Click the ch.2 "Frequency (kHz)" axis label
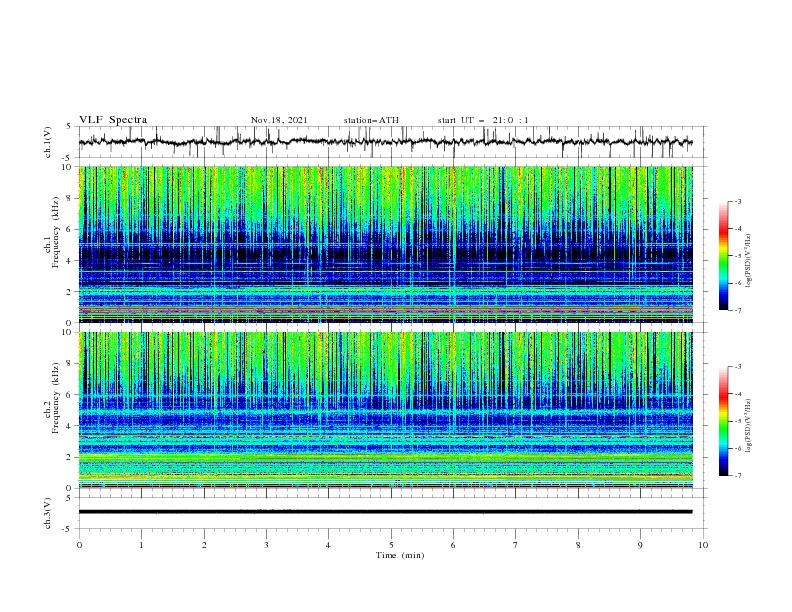The image size is (792, 612). point(55,397)
